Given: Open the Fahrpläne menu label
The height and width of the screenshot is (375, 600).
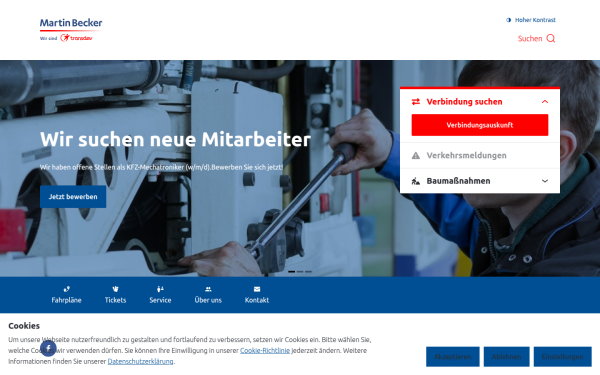Looking at the screenshot, I should pos(67,300).
